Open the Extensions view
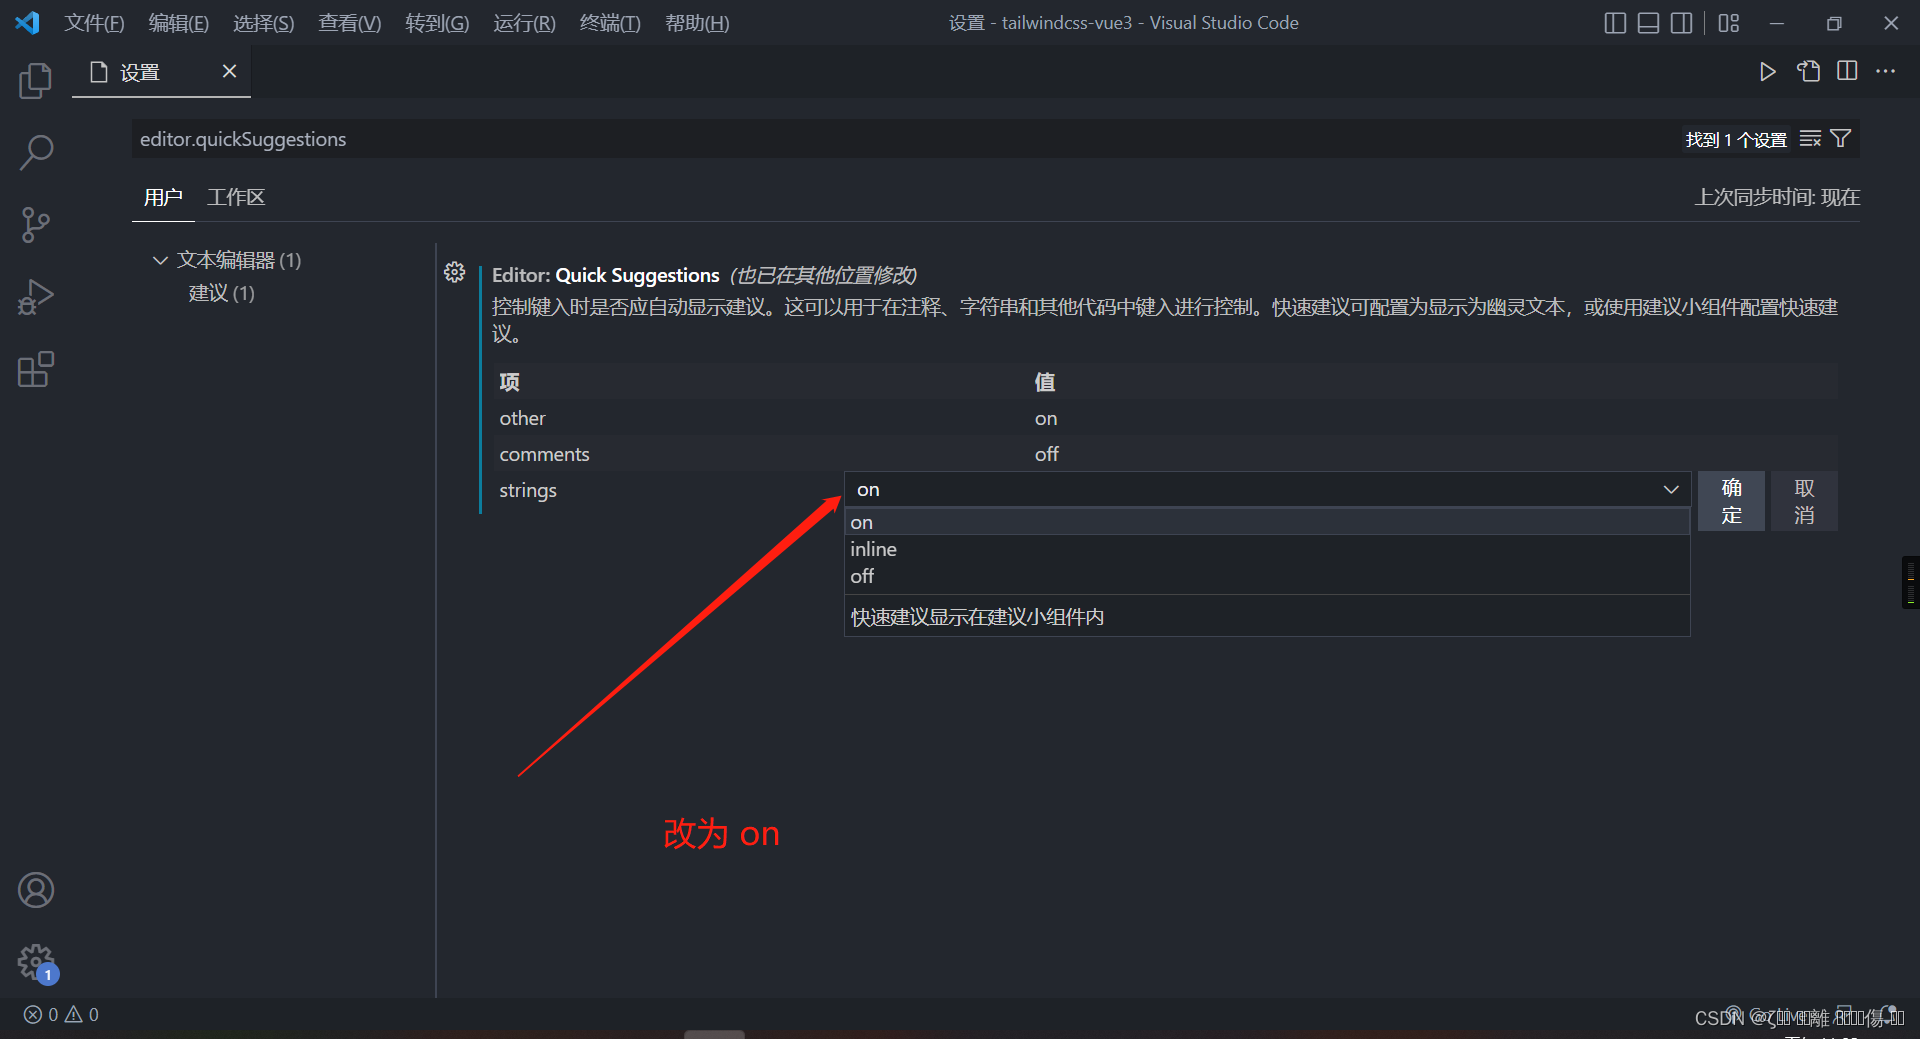Screen dimensions: 1920x1039 point(36,369)
